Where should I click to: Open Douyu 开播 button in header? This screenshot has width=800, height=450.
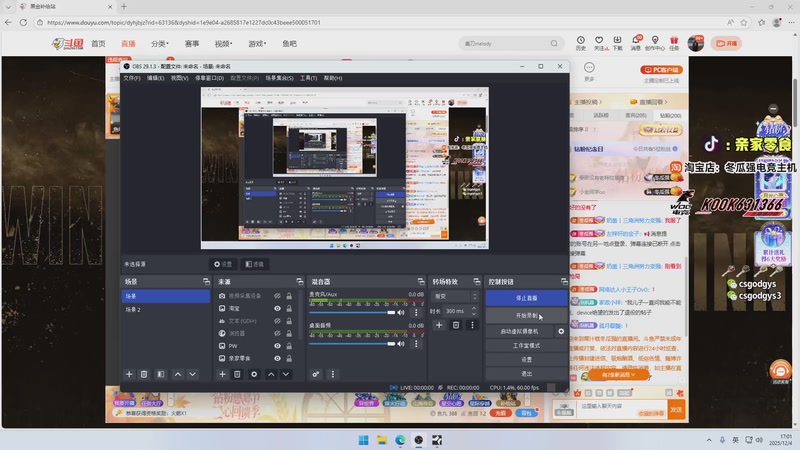tap(727, 43)
